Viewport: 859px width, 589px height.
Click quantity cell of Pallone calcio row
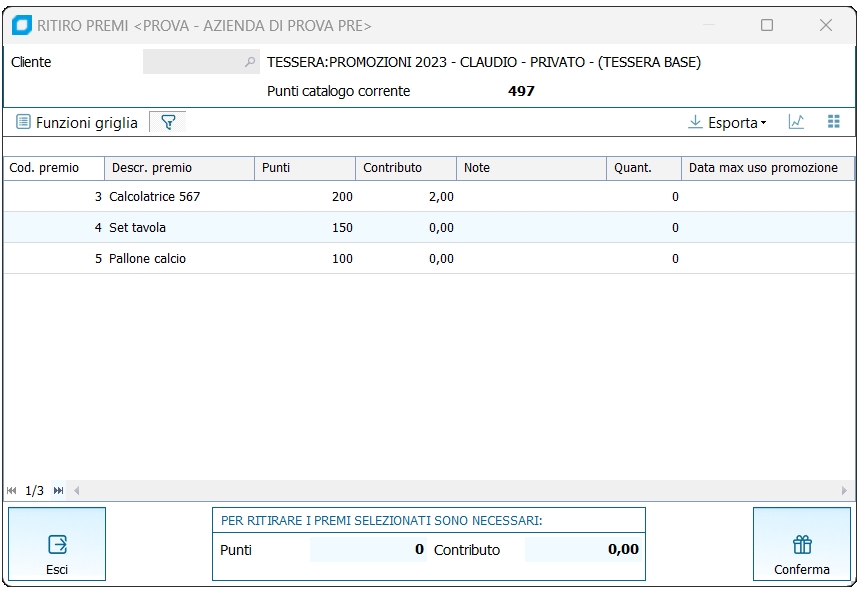coord(644,259)
